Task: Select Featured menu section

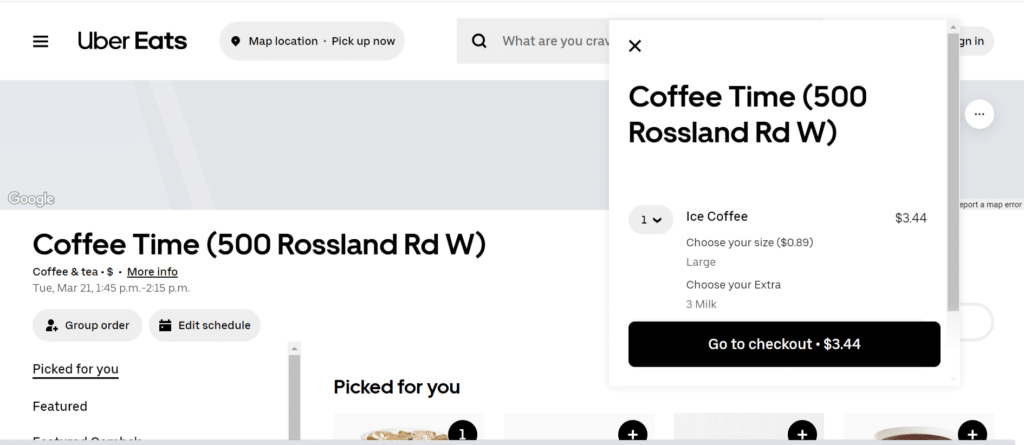Action: pos(60,406)
